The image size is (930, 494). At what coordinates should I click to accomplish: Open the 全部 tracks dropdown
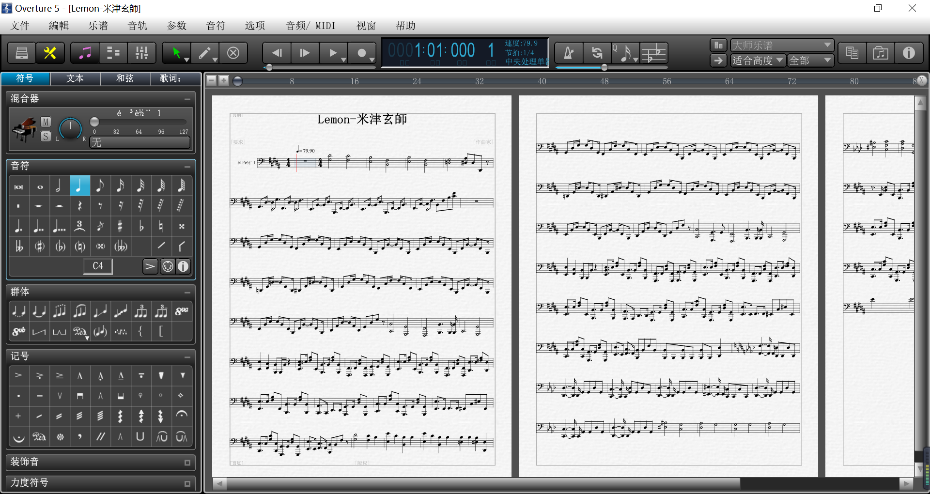811,60
